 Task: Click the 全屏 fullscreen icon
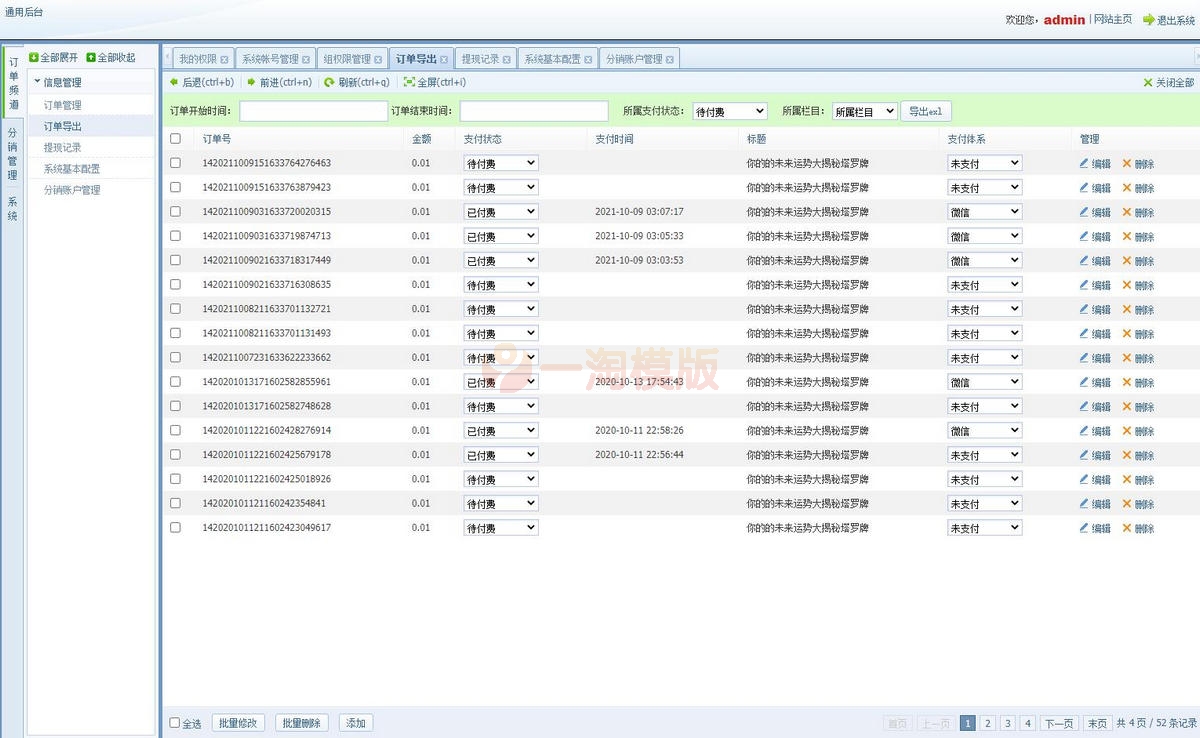pos(408,83)
